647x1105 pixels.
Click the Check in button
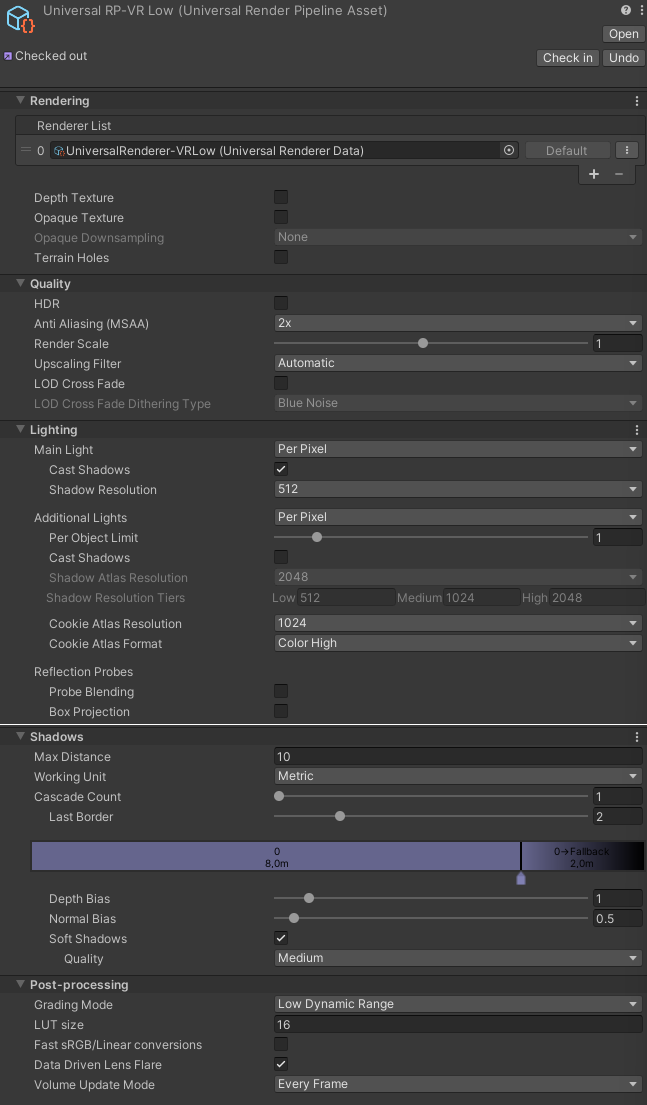pyautogui.click(x=567, y=57)
